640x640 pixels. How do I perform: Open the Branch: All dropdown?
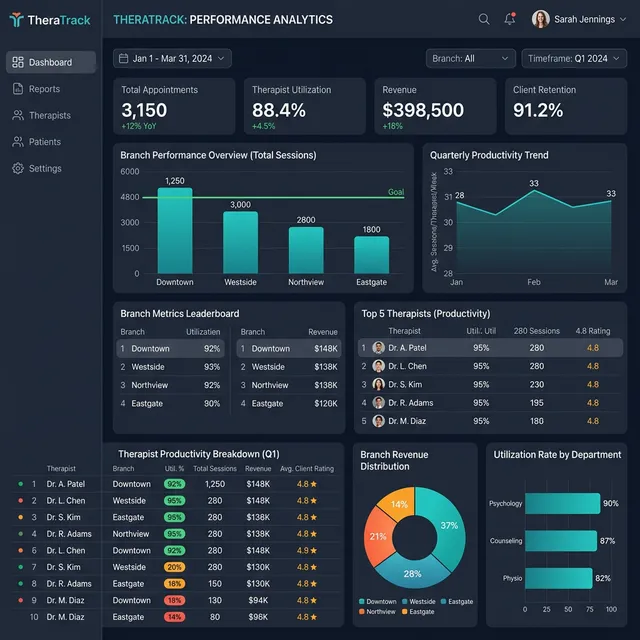click(471, 58)
